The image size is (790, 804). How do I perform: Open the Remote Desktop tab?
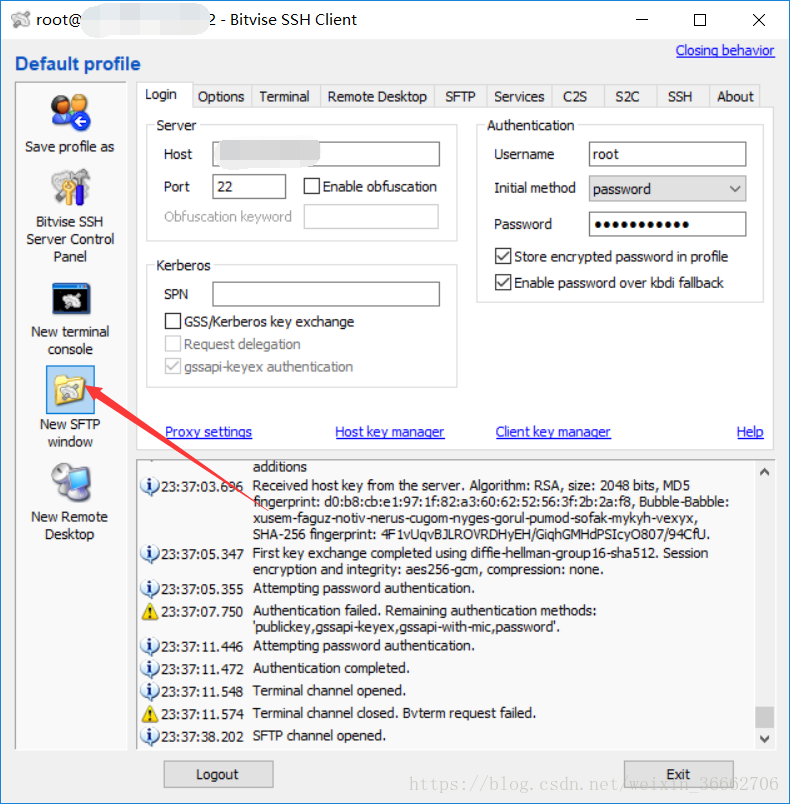point(377,96)
